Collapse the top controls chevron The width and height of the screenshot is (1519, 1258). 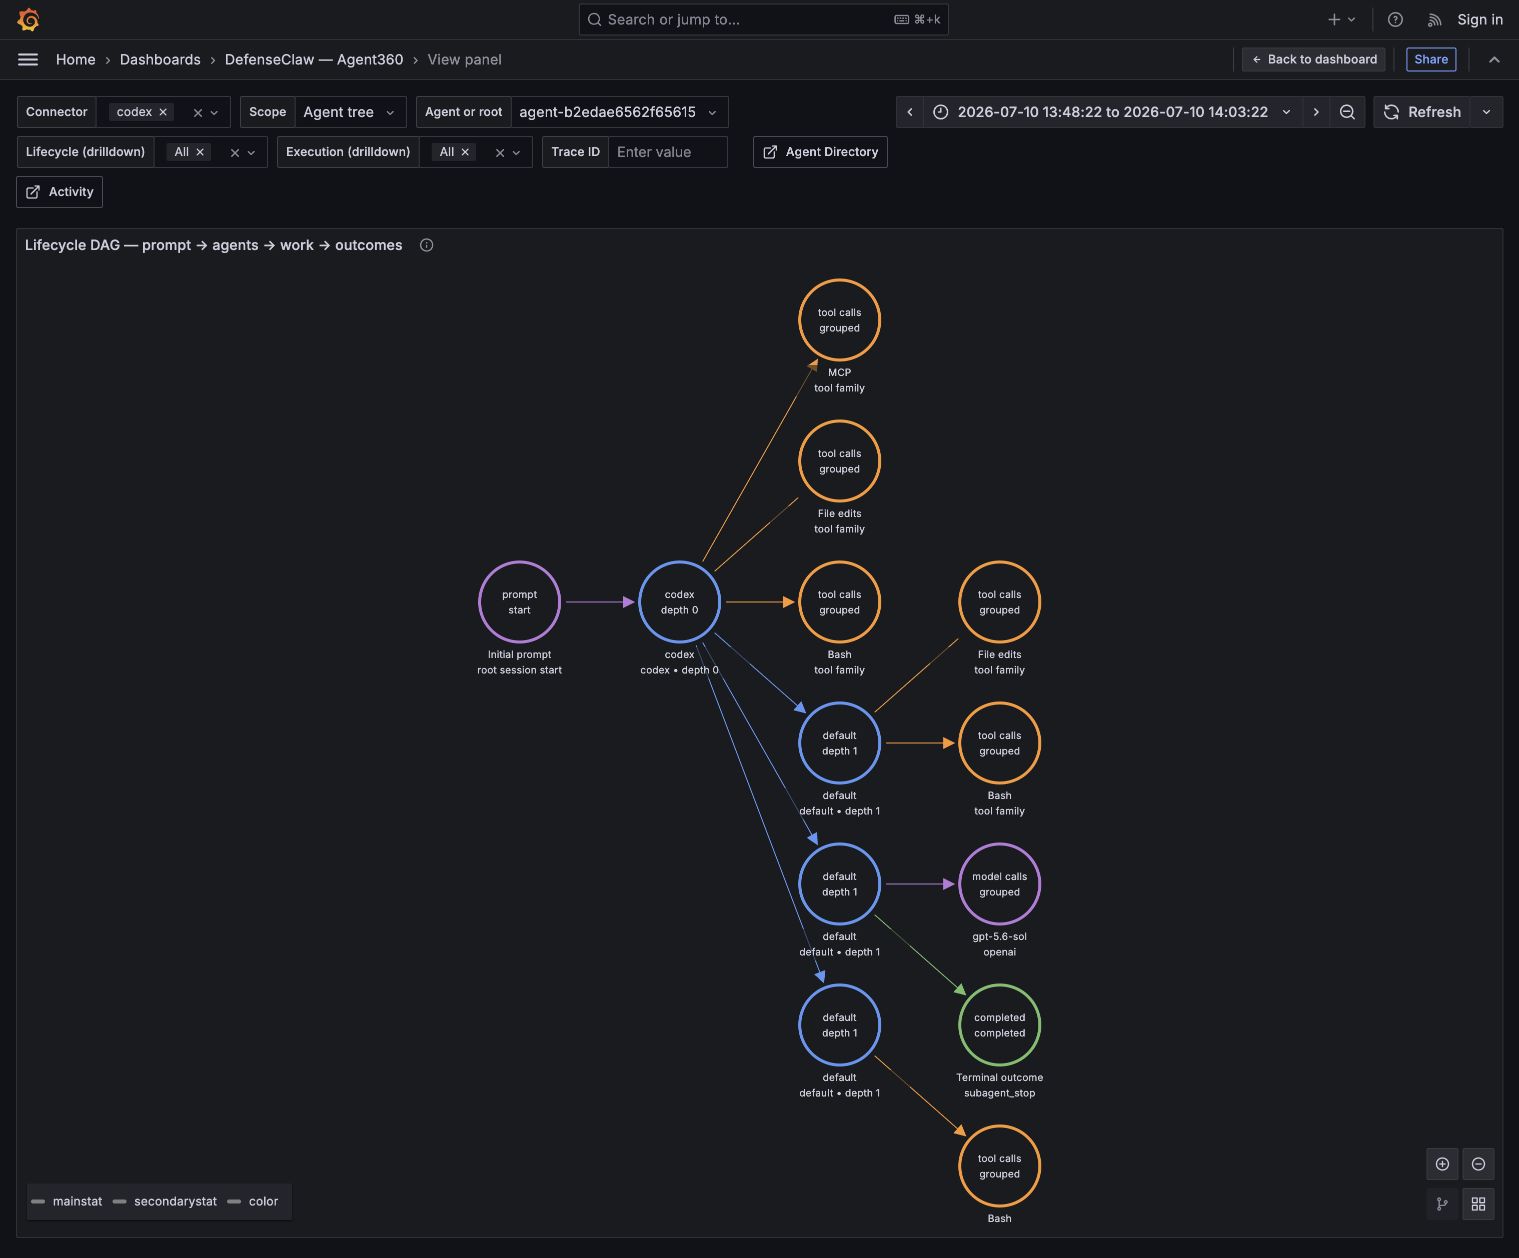[1494, 59]
